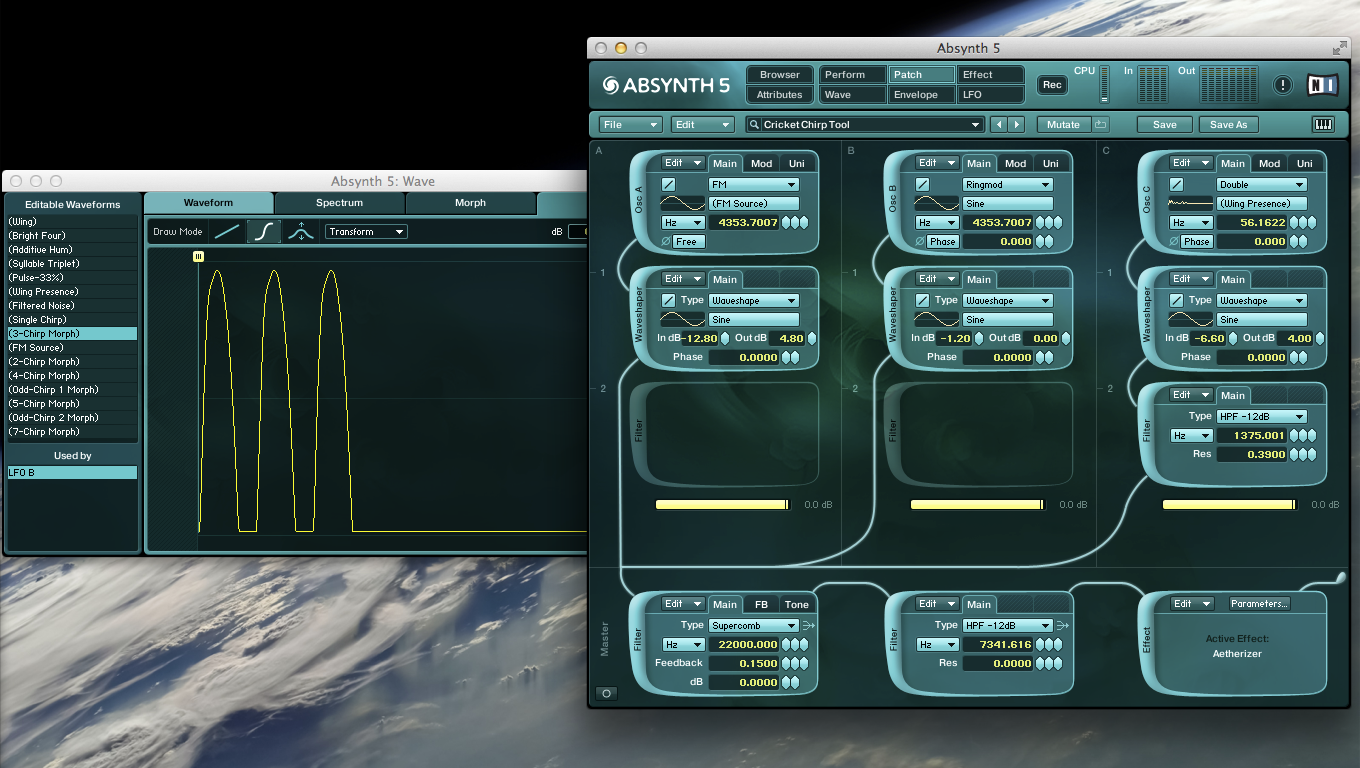
Task: Toggle Osc B Phase mode button
Action: [x=943, y=242]
